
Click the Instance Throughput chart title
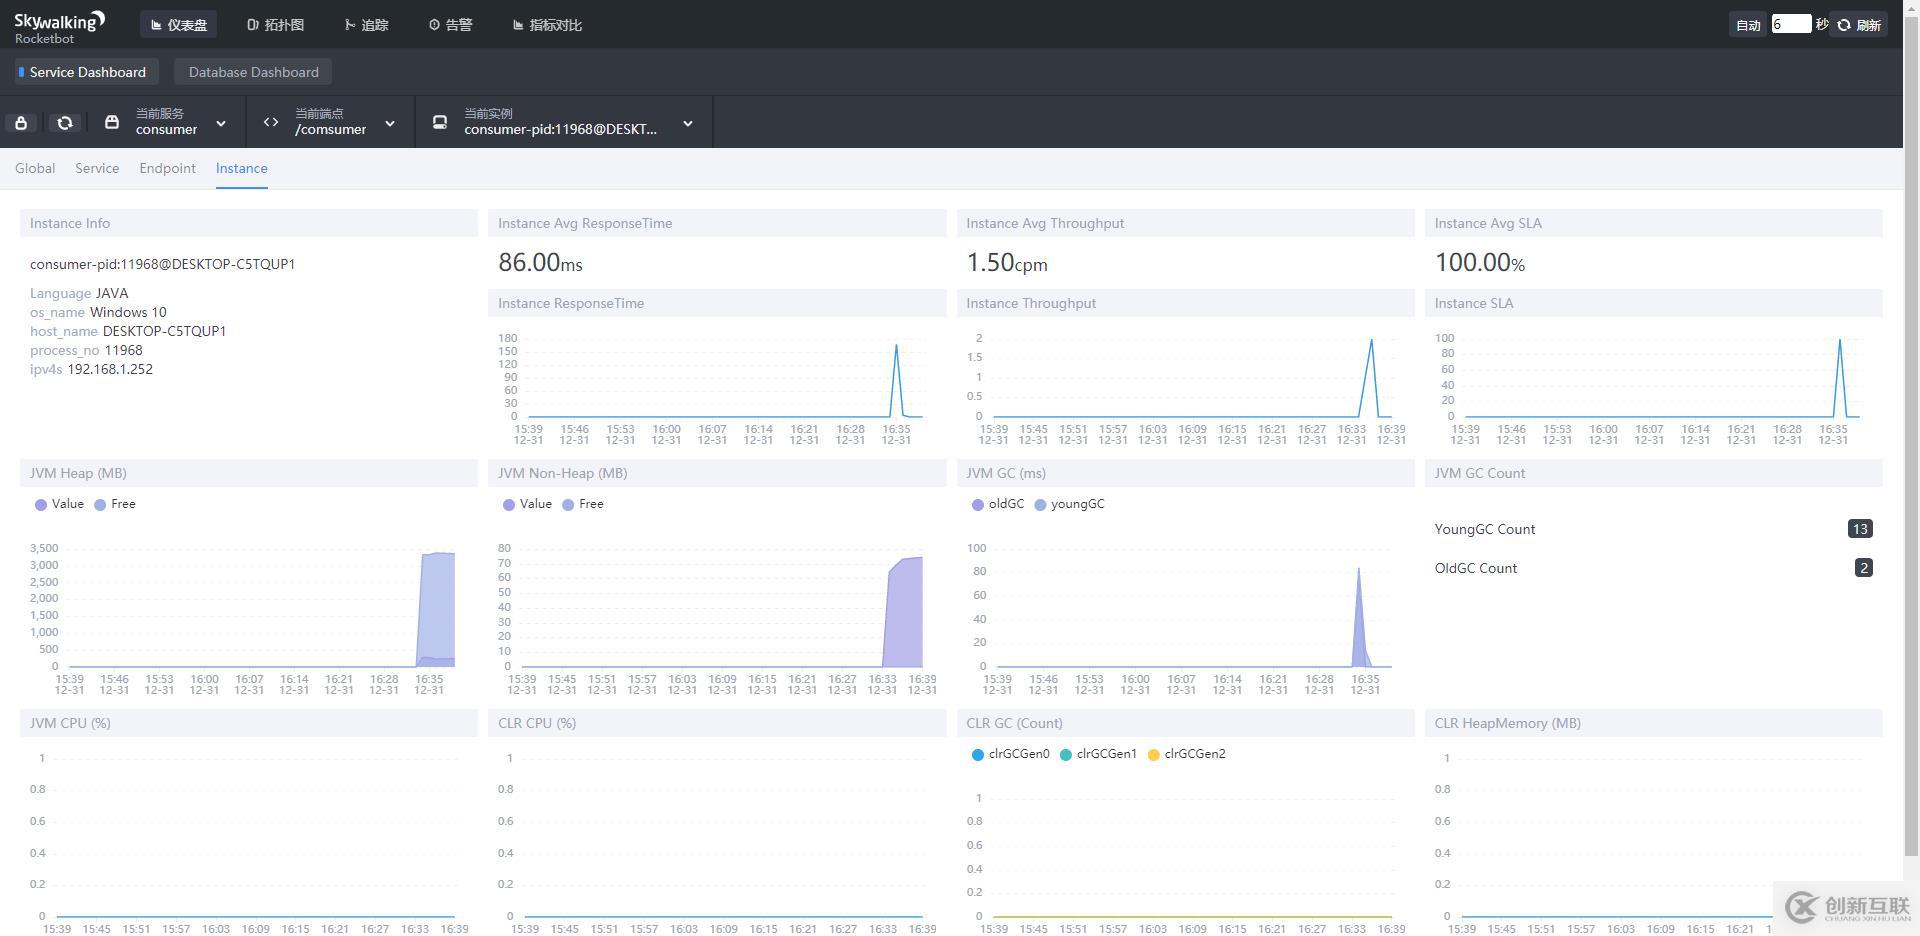click(x=1031, y=303)
